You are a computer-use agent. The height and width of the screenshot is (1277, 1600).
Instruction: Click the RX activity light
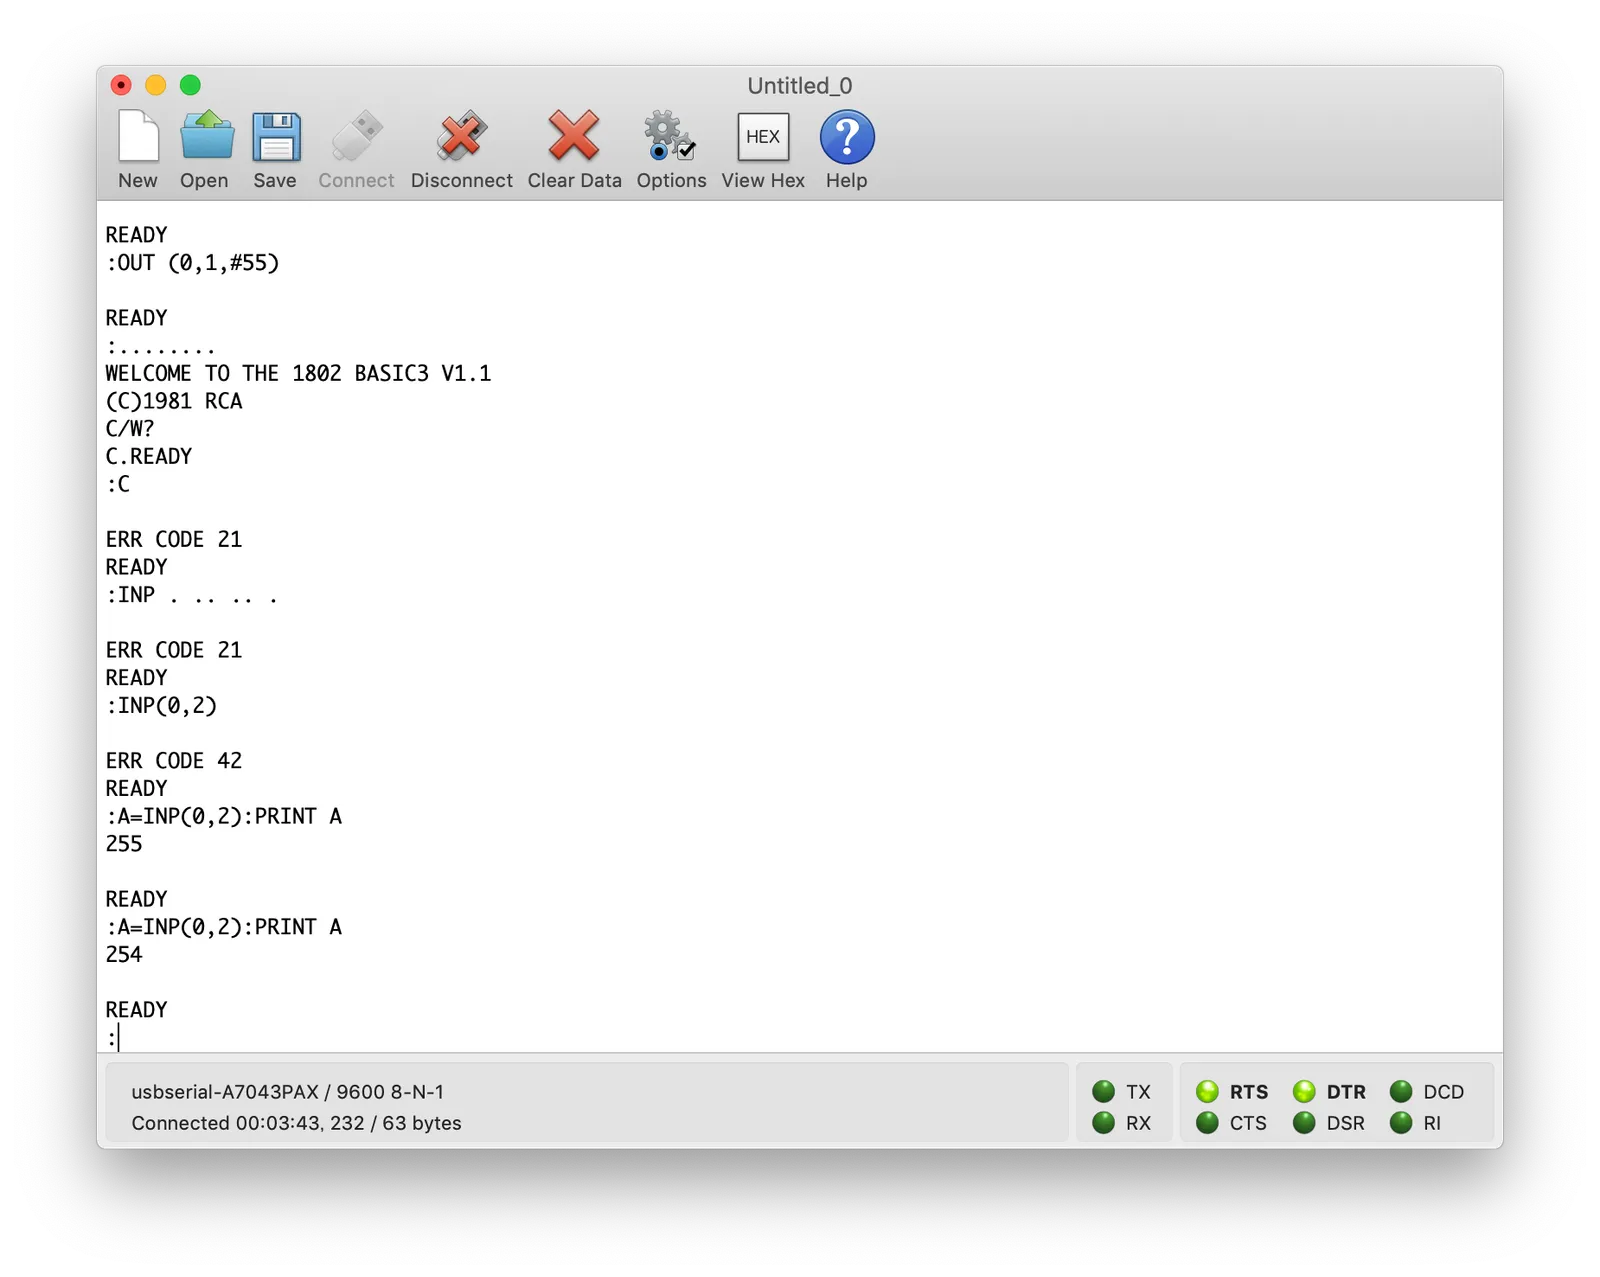pos(1103,1123)
